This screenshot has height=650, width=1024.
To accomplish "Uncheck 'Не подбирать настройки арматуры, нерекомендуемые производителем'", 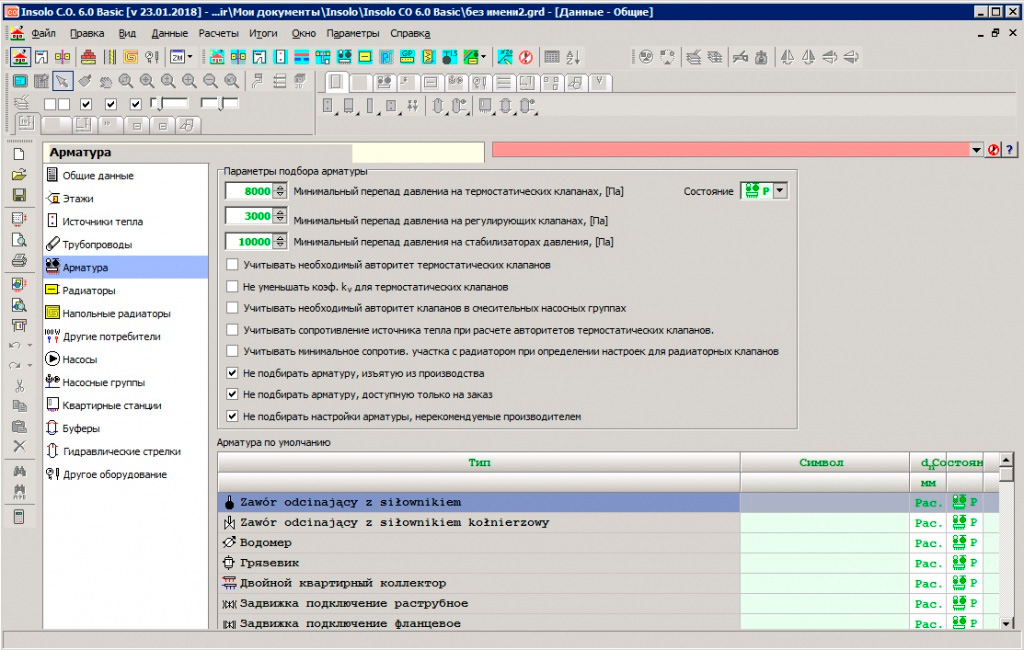I will pos(232,416).
